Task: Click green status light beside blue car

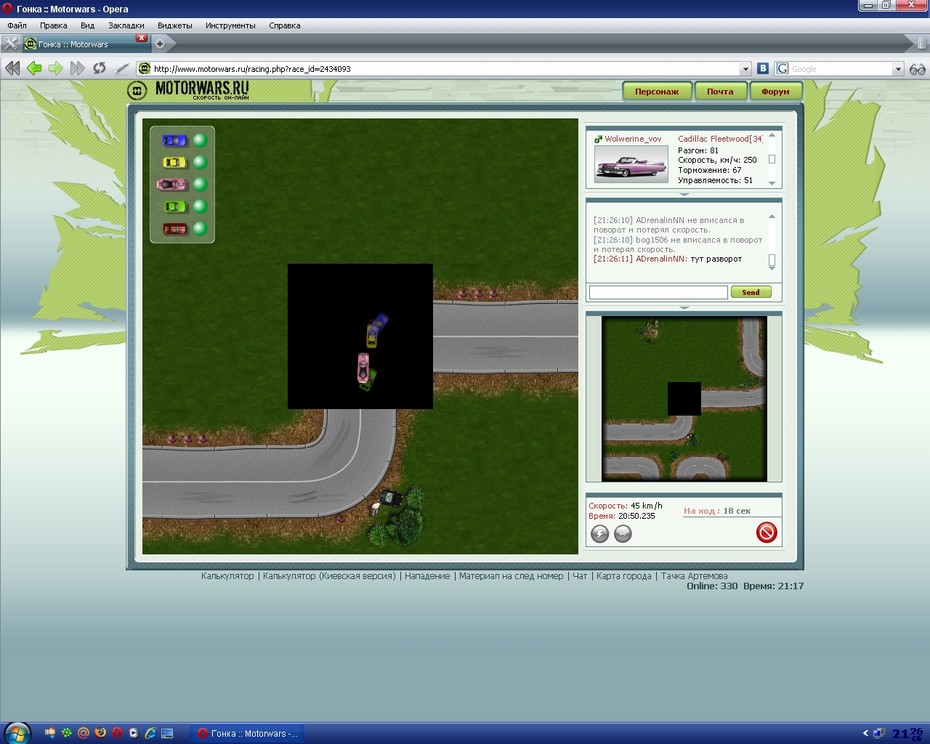Action: coord(200,140)
